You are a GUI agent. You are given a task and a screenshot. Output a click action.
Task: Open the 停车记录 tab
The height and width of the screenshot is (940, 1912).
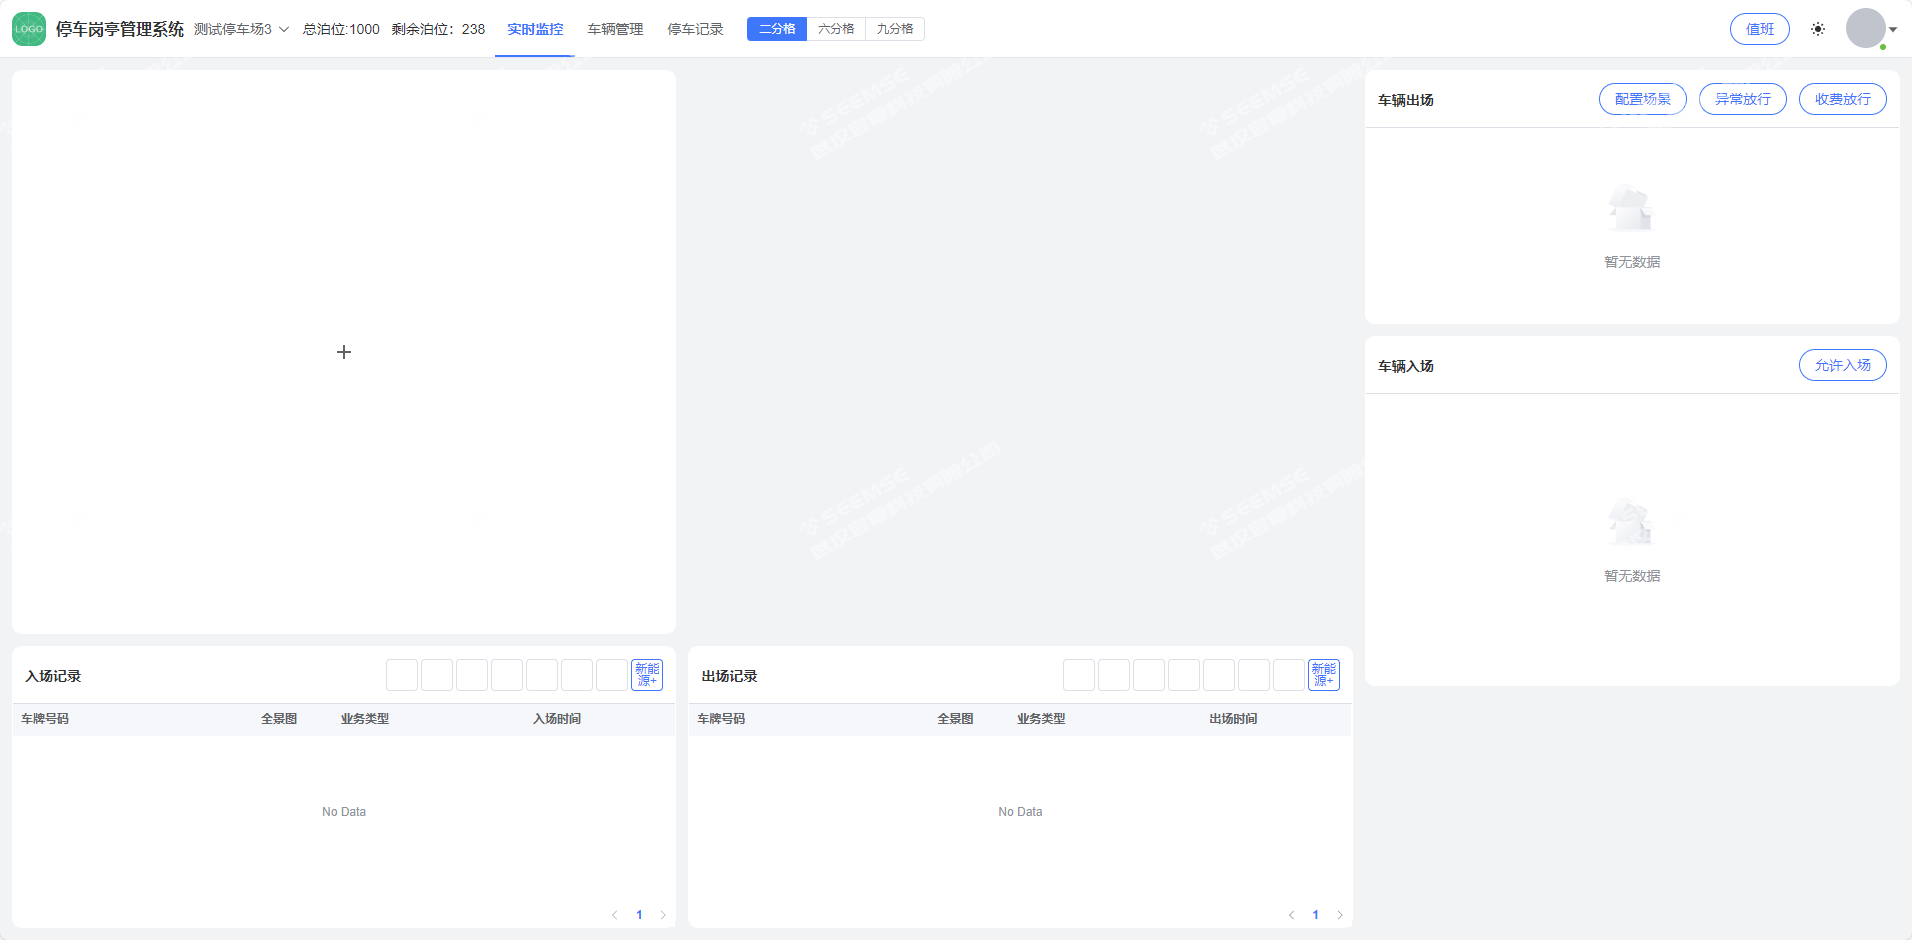695,29
